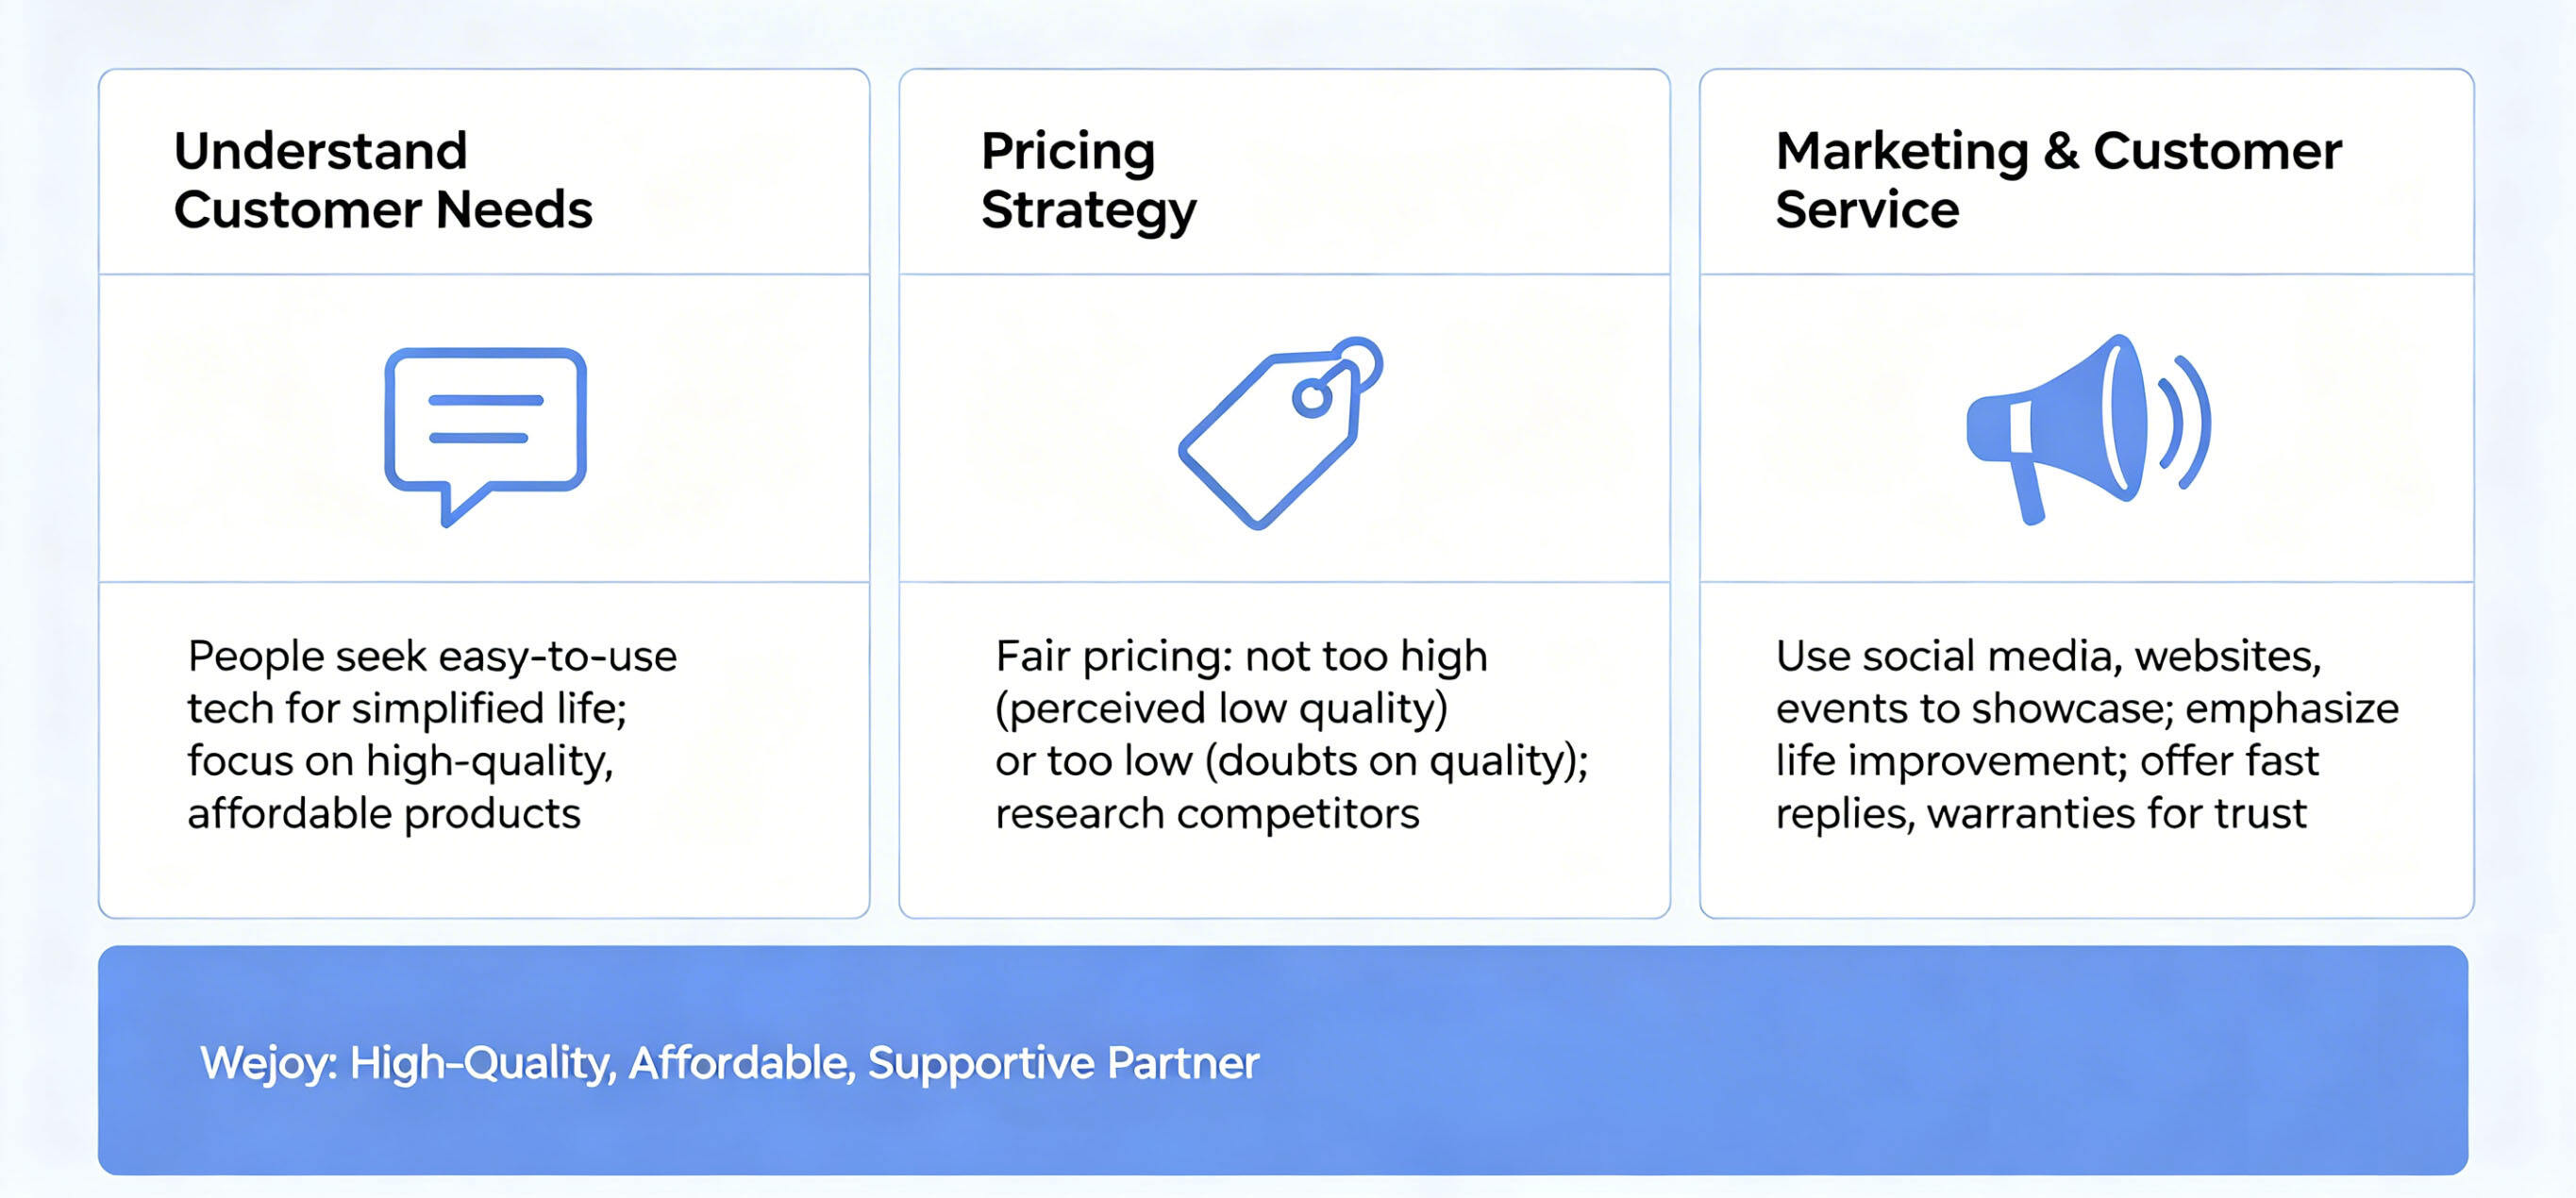Viewport: 2576px width, 1198px height.
Task: Select the "Pricing Strategy" heading
Action: 1088,180
